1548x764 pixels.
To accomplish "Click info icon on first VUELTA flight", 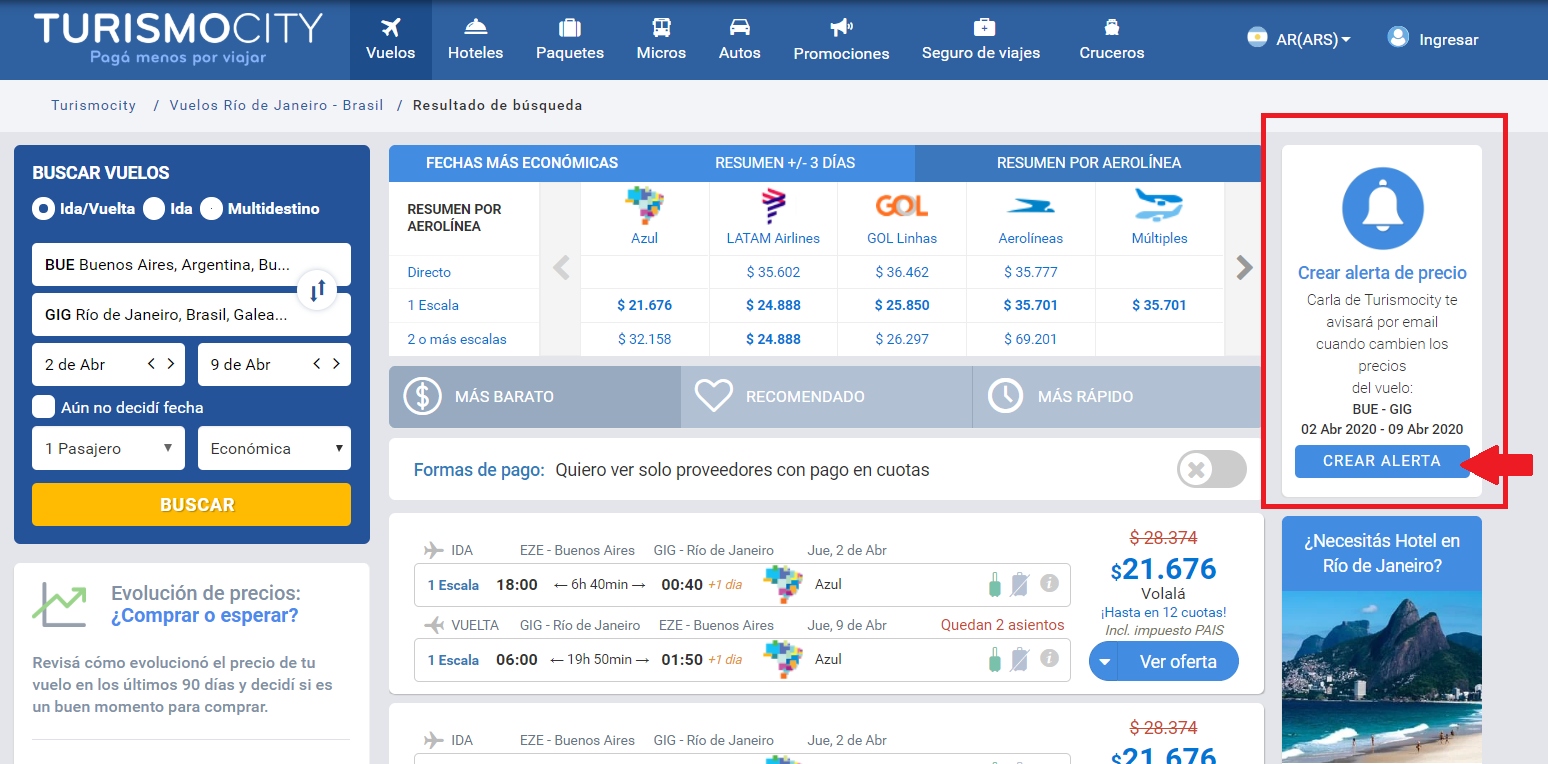I will 1049,659.
